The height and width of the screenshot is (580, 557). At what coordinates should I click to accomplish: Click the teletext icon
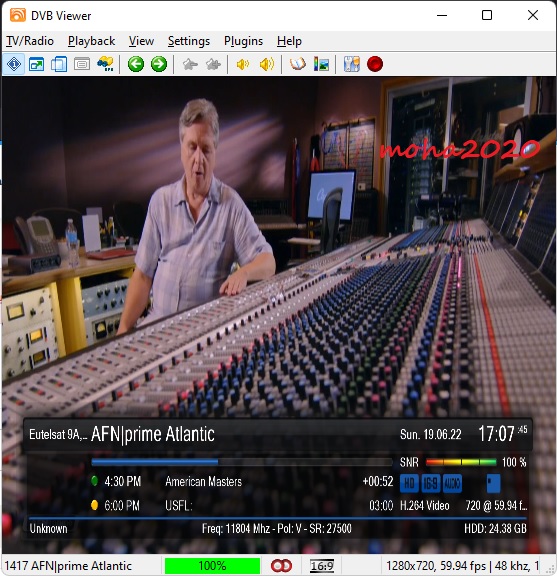(82, 64)
